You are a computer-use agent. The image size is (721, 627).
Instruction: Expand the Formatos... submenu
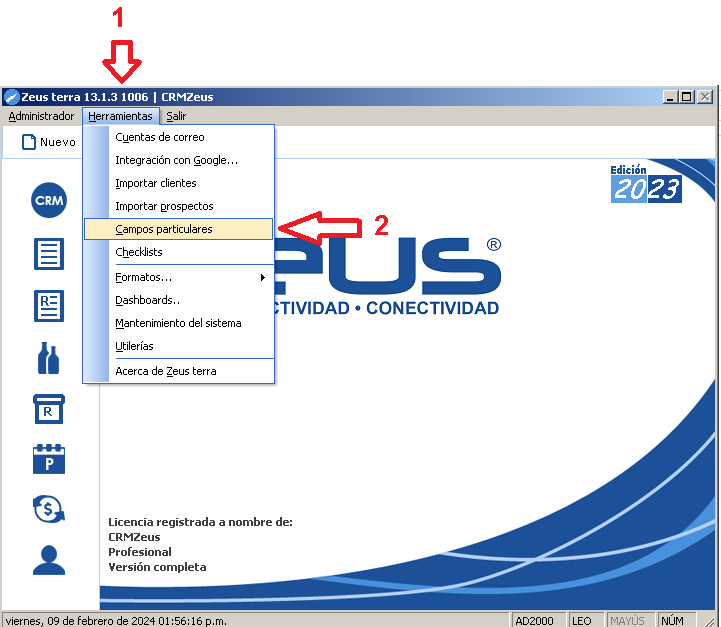point(179,277)
